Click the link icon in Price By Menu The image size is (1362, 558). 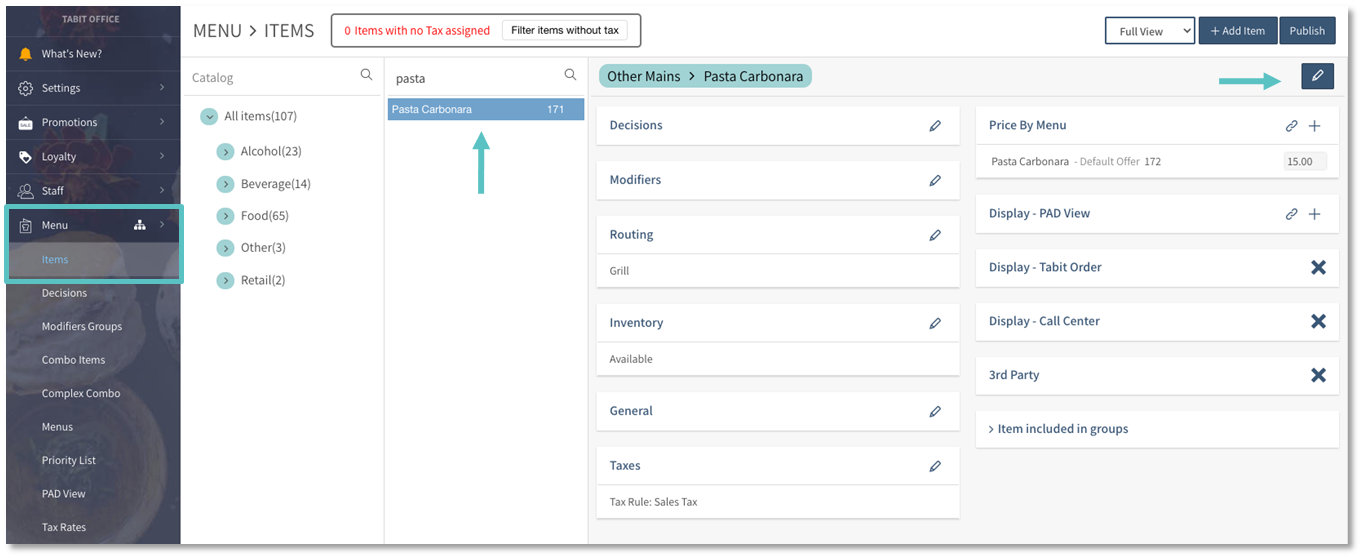tap(1291, 126)
